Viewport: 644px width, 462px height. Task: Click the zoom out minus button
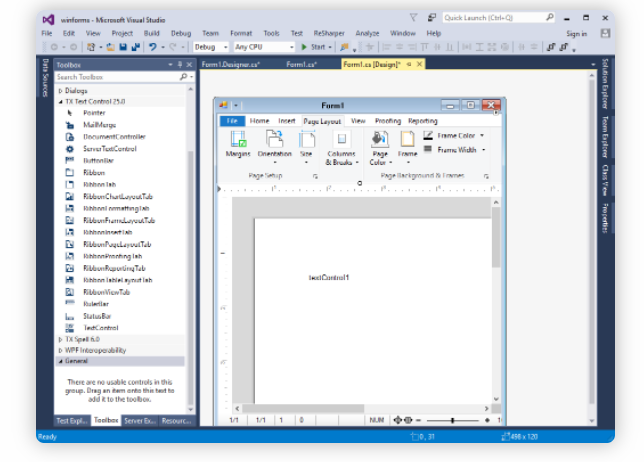click(419, 420)
